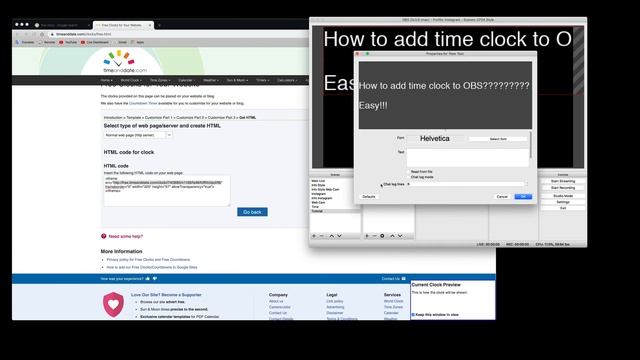The image size is (640, 360).
Task: Click the add scene plus icon in OBS
Action: [x=314, y=236]
